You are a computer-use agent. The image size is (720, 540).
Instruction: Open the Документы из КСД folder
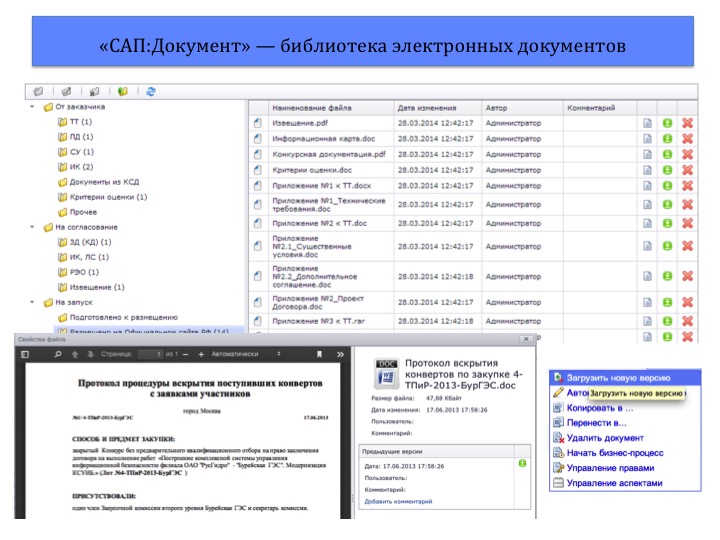tap(98, 182)
